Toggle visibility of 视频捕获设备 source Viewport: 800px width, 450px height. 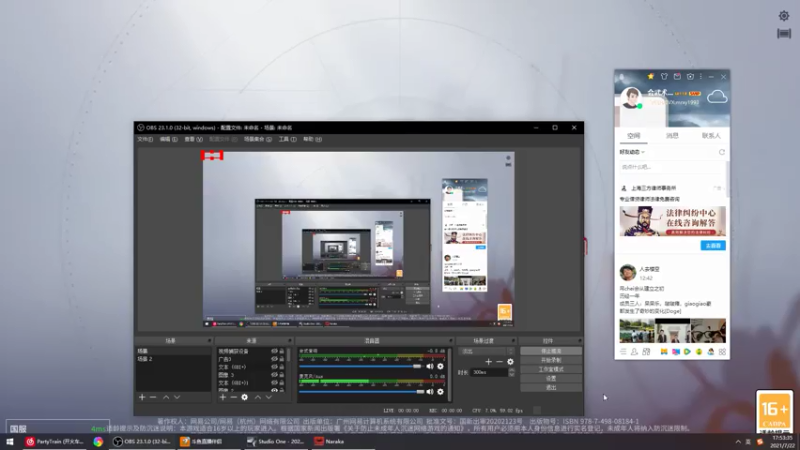click(274, 351)
